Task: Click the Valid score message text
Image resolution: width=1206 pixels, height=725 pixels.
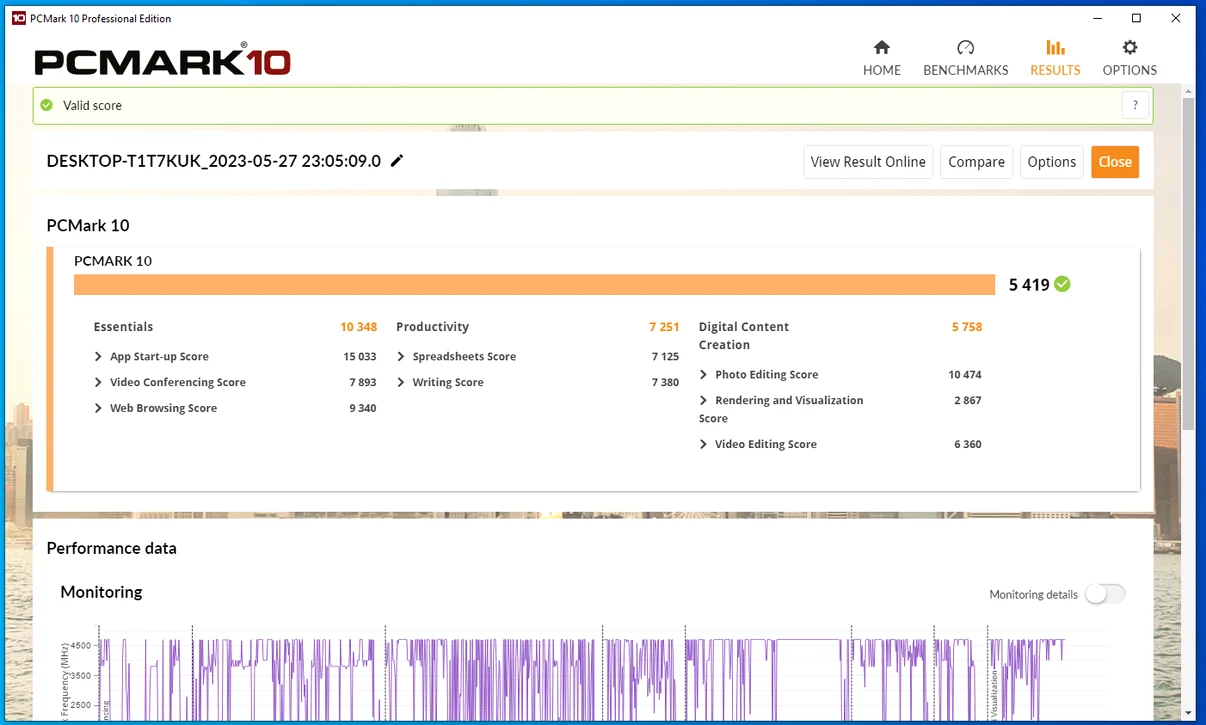Action: tap(92, 105)
